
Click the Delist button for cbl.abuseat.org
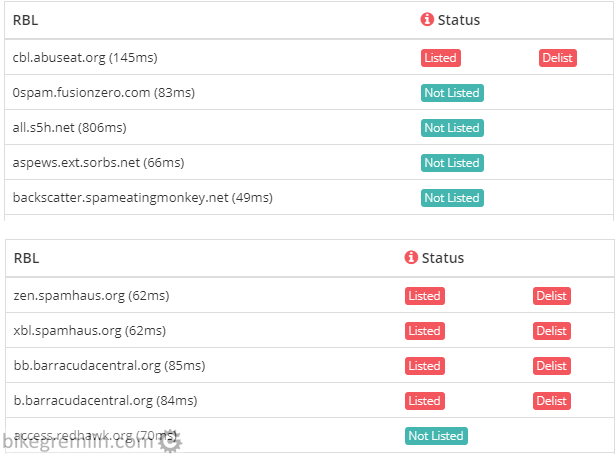click(x=557, y=58)
